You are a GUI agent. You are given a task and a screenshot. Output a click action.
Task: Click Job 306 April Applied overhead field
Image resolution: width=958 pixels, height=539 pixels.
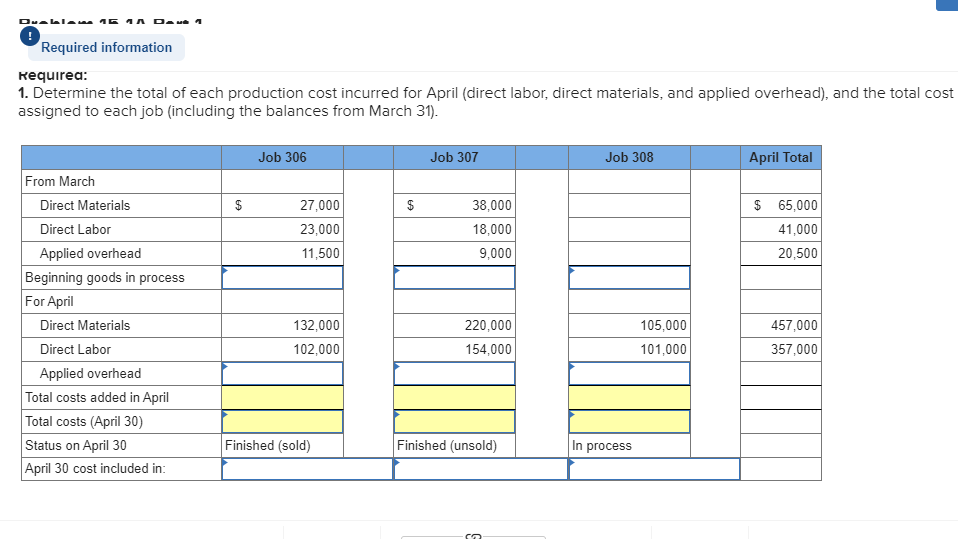point(282,373)
